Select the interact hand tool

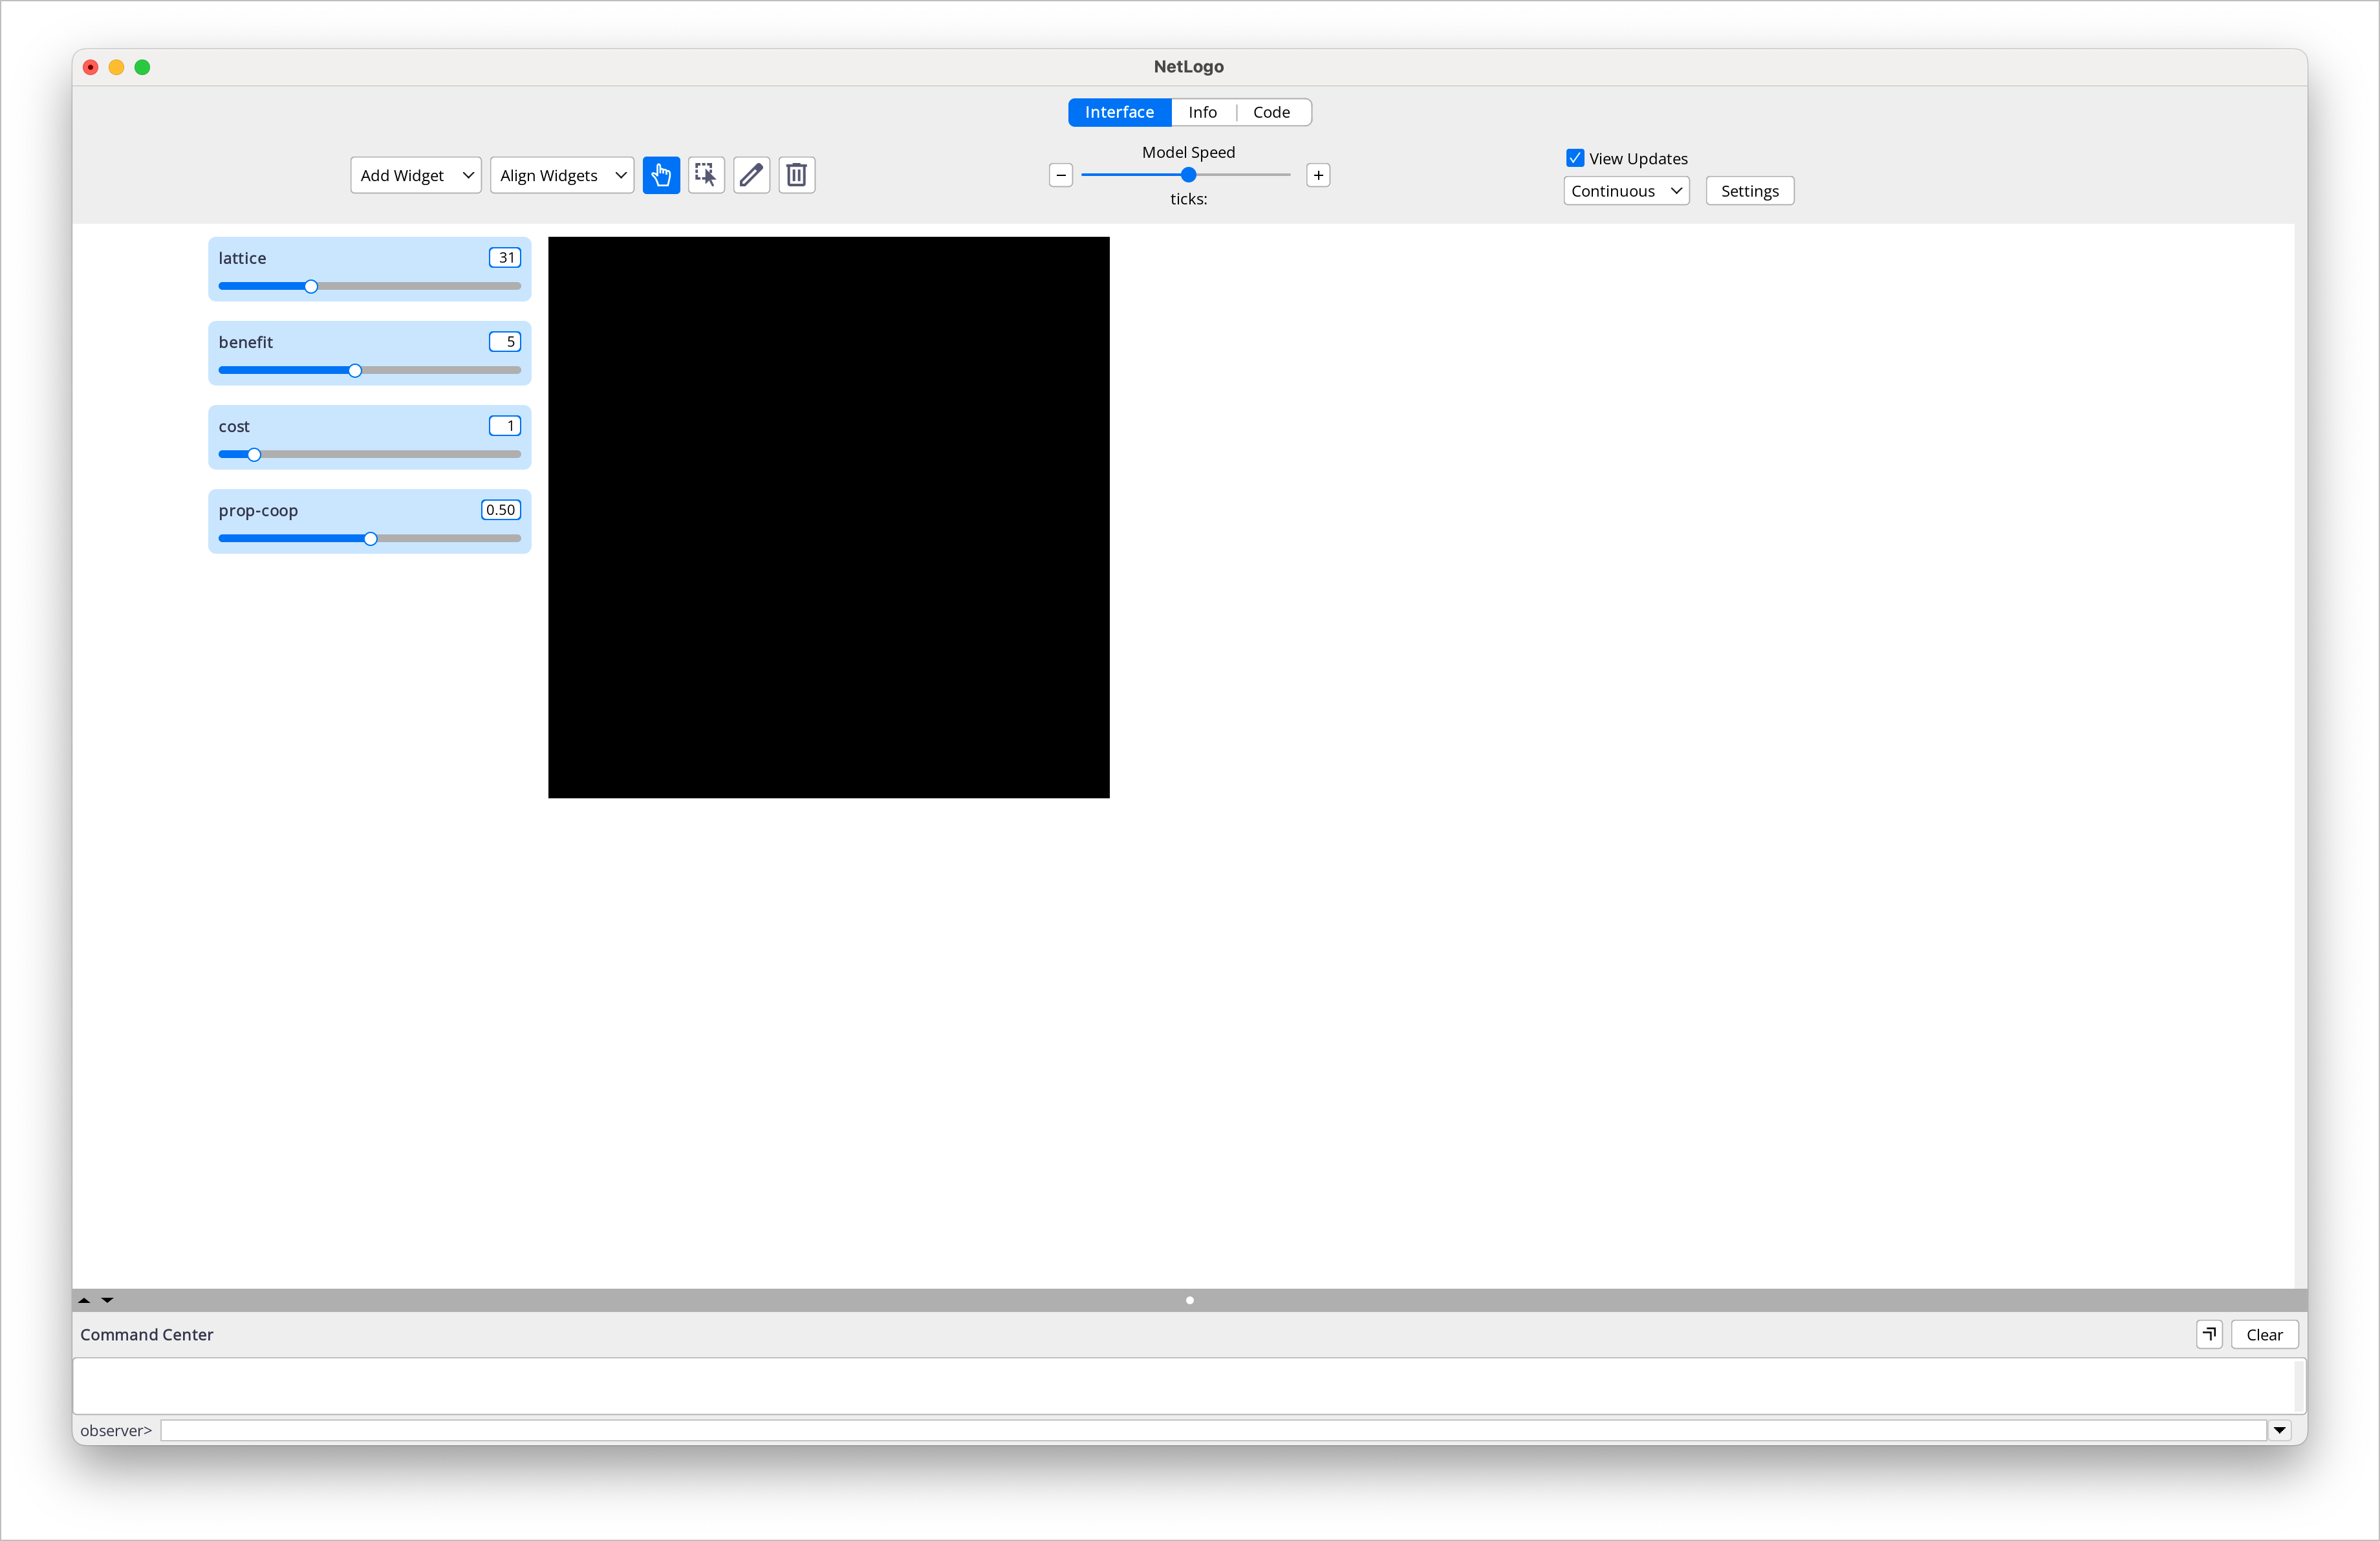(661, 175)
